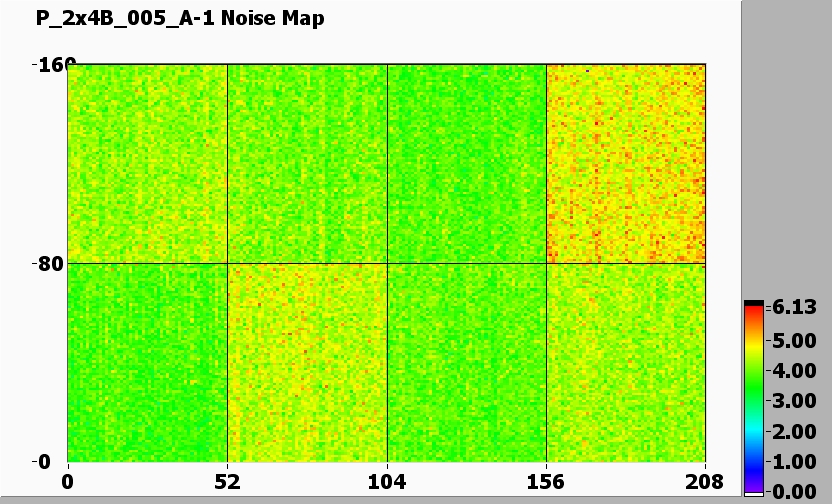Click the 80 label on the vertical axis
Viewport: 832px width, 504px height.
(48, 264)
